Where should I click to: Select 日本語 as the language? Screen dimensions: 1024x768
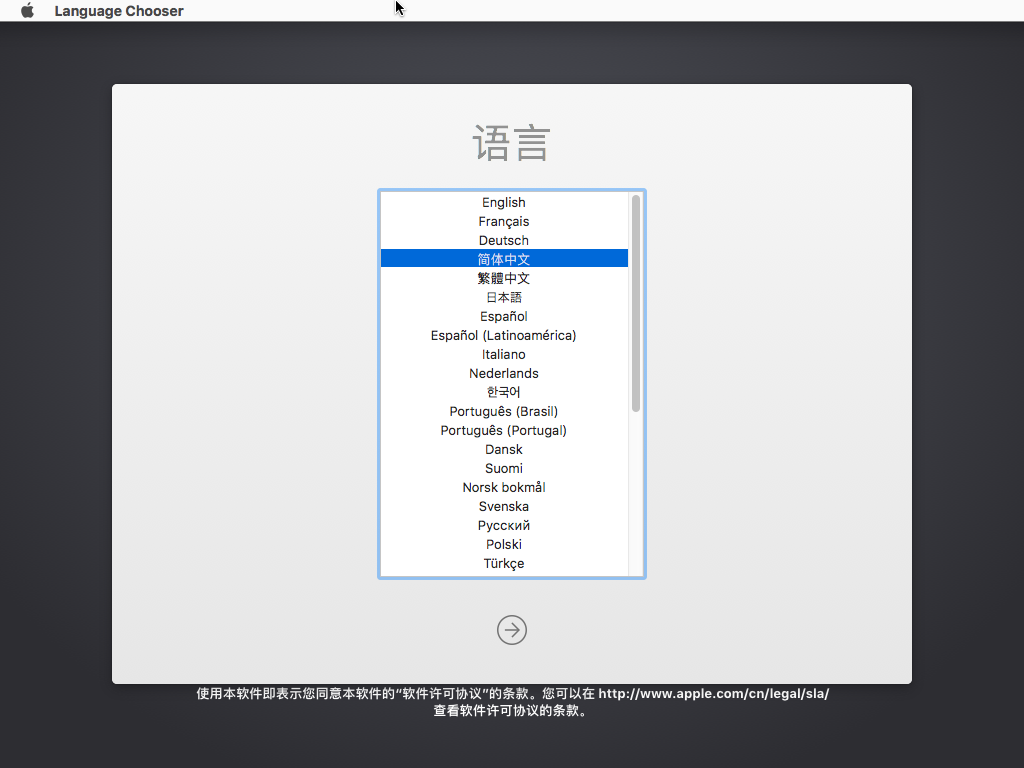coord(503,297)
